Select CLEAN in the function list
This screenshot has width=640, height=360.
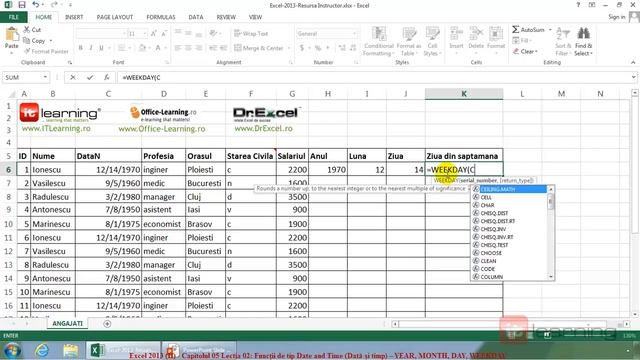[x=509, y=261]
